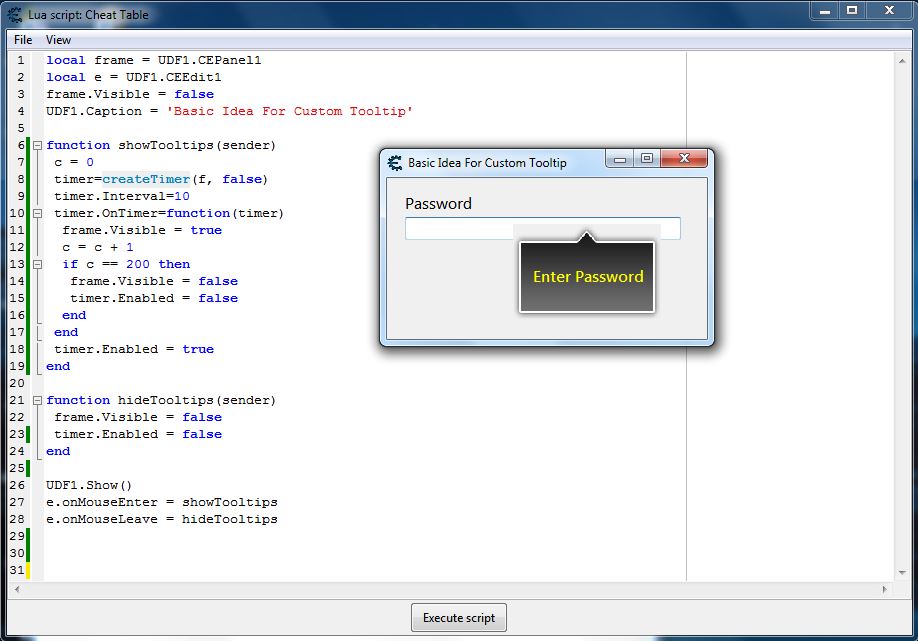
Task: Maximize the Lua script window
Action: 852,11
